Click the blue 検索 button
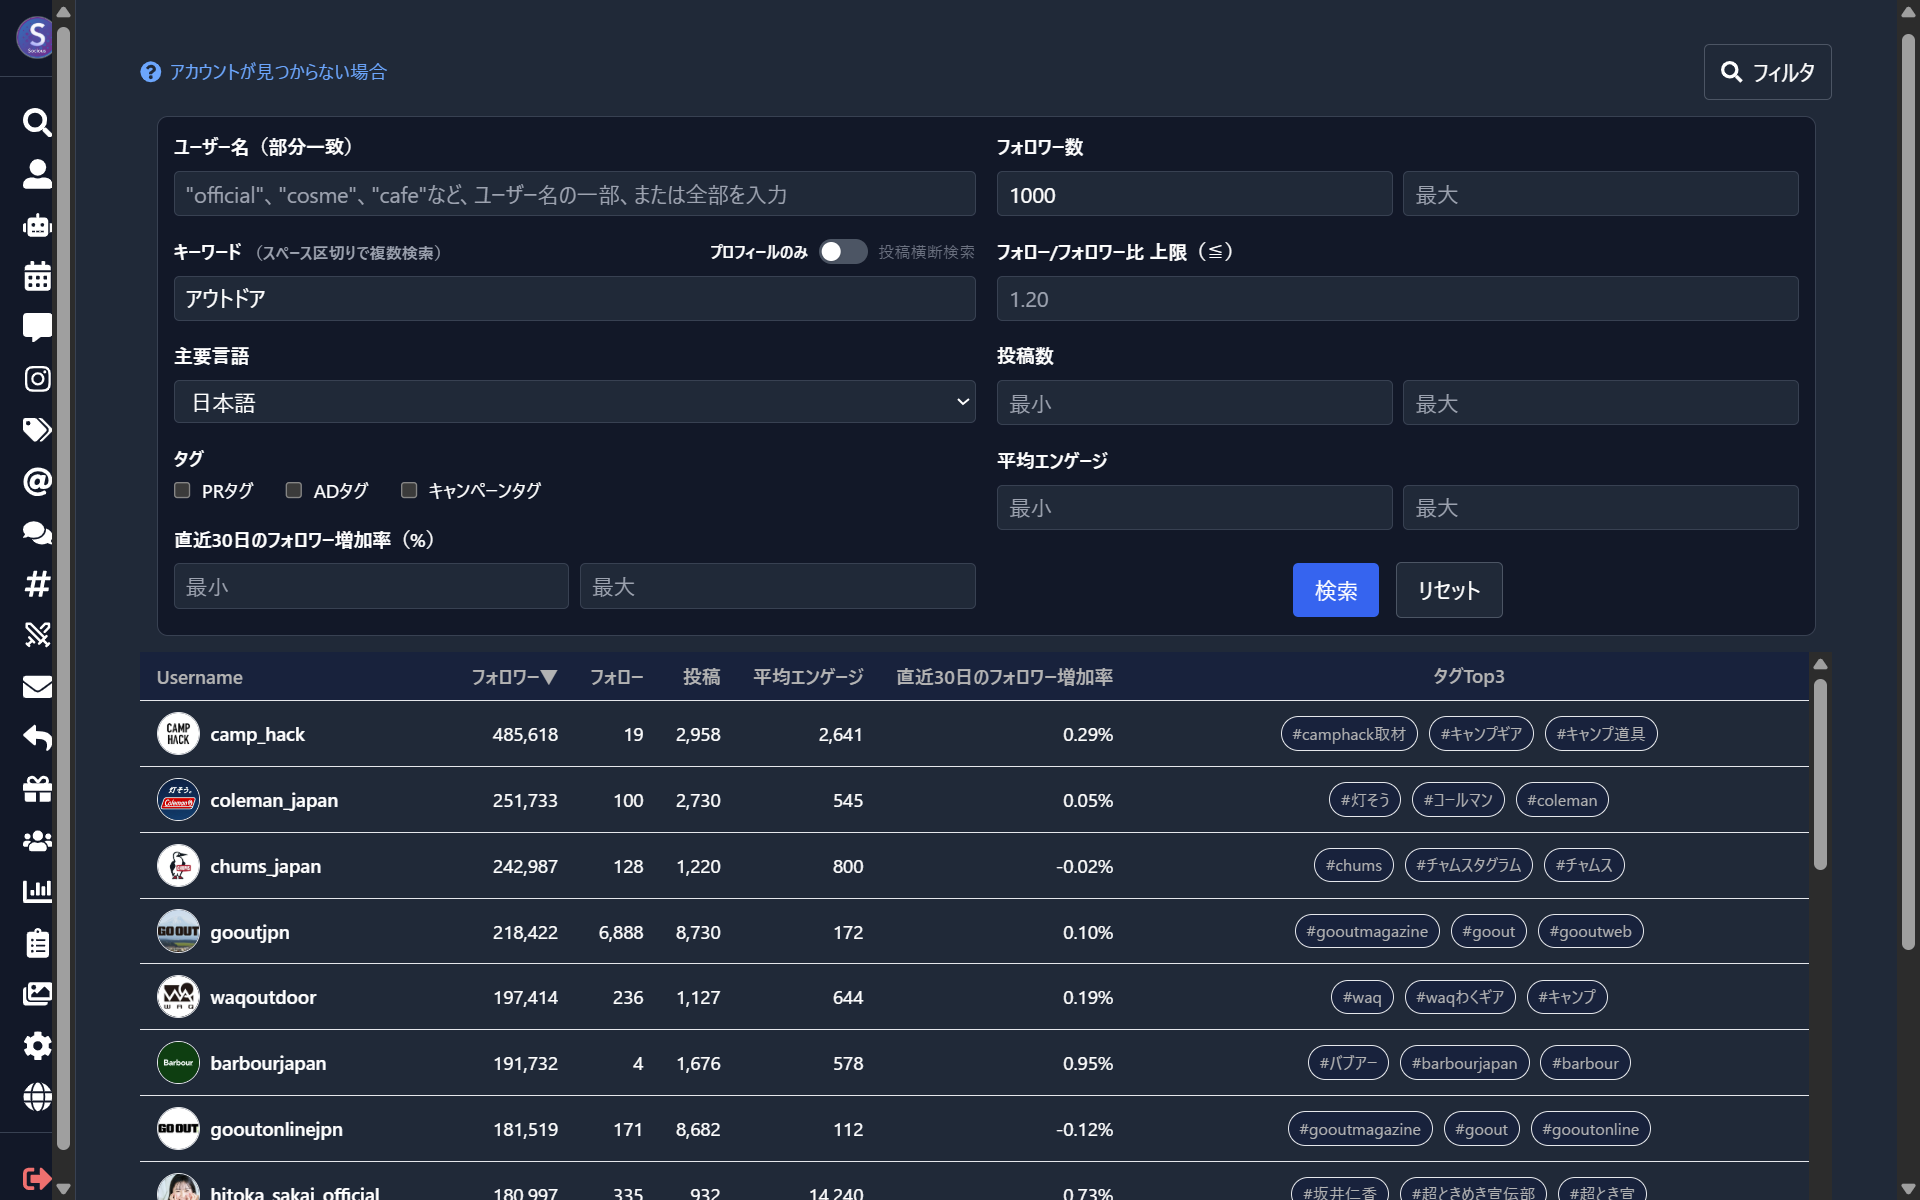1920x1200 pixels. pyautogui.click(x=1335, y=590)
